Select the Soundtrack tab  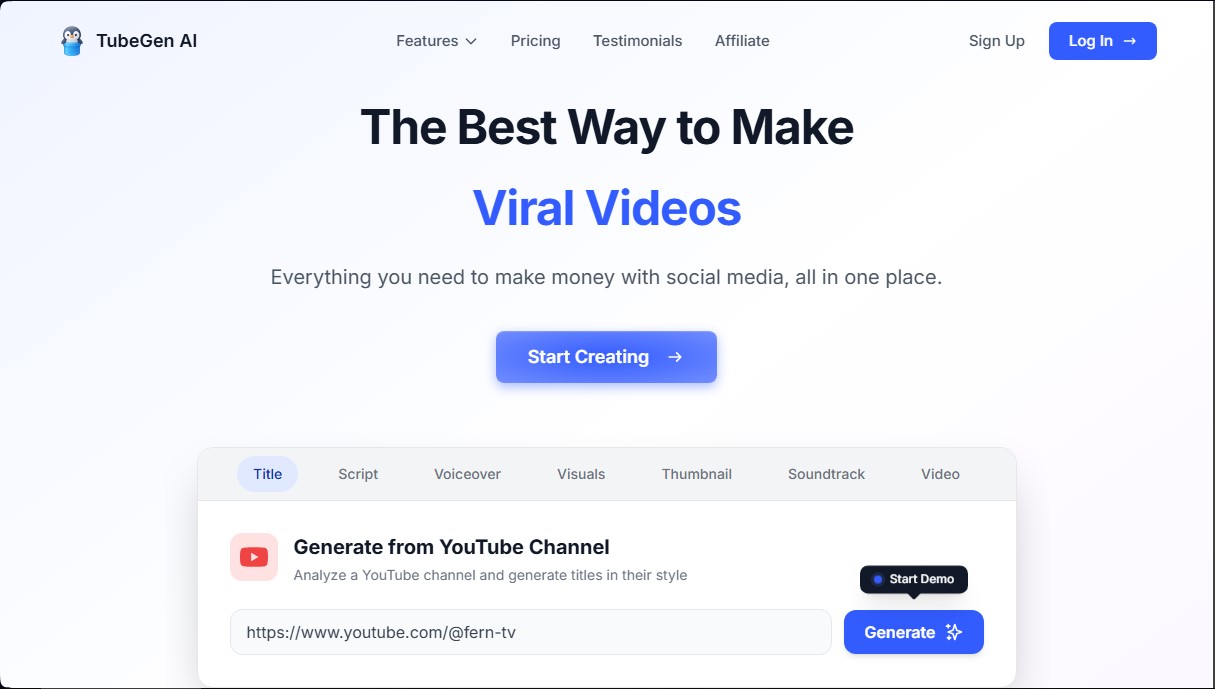[x=826, y=474]
